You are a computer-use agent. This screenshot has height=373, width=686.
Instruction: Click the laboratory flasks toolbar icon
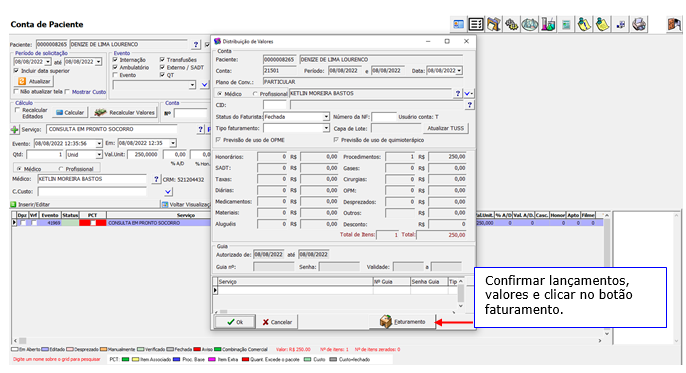(x=548, y=24)
